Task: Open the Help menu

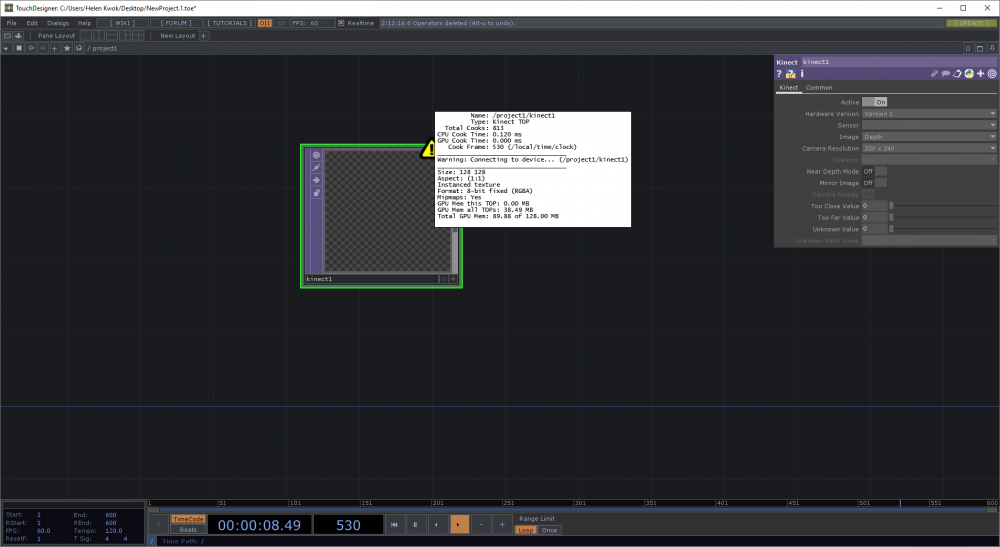Action: [x=84, y=23]
